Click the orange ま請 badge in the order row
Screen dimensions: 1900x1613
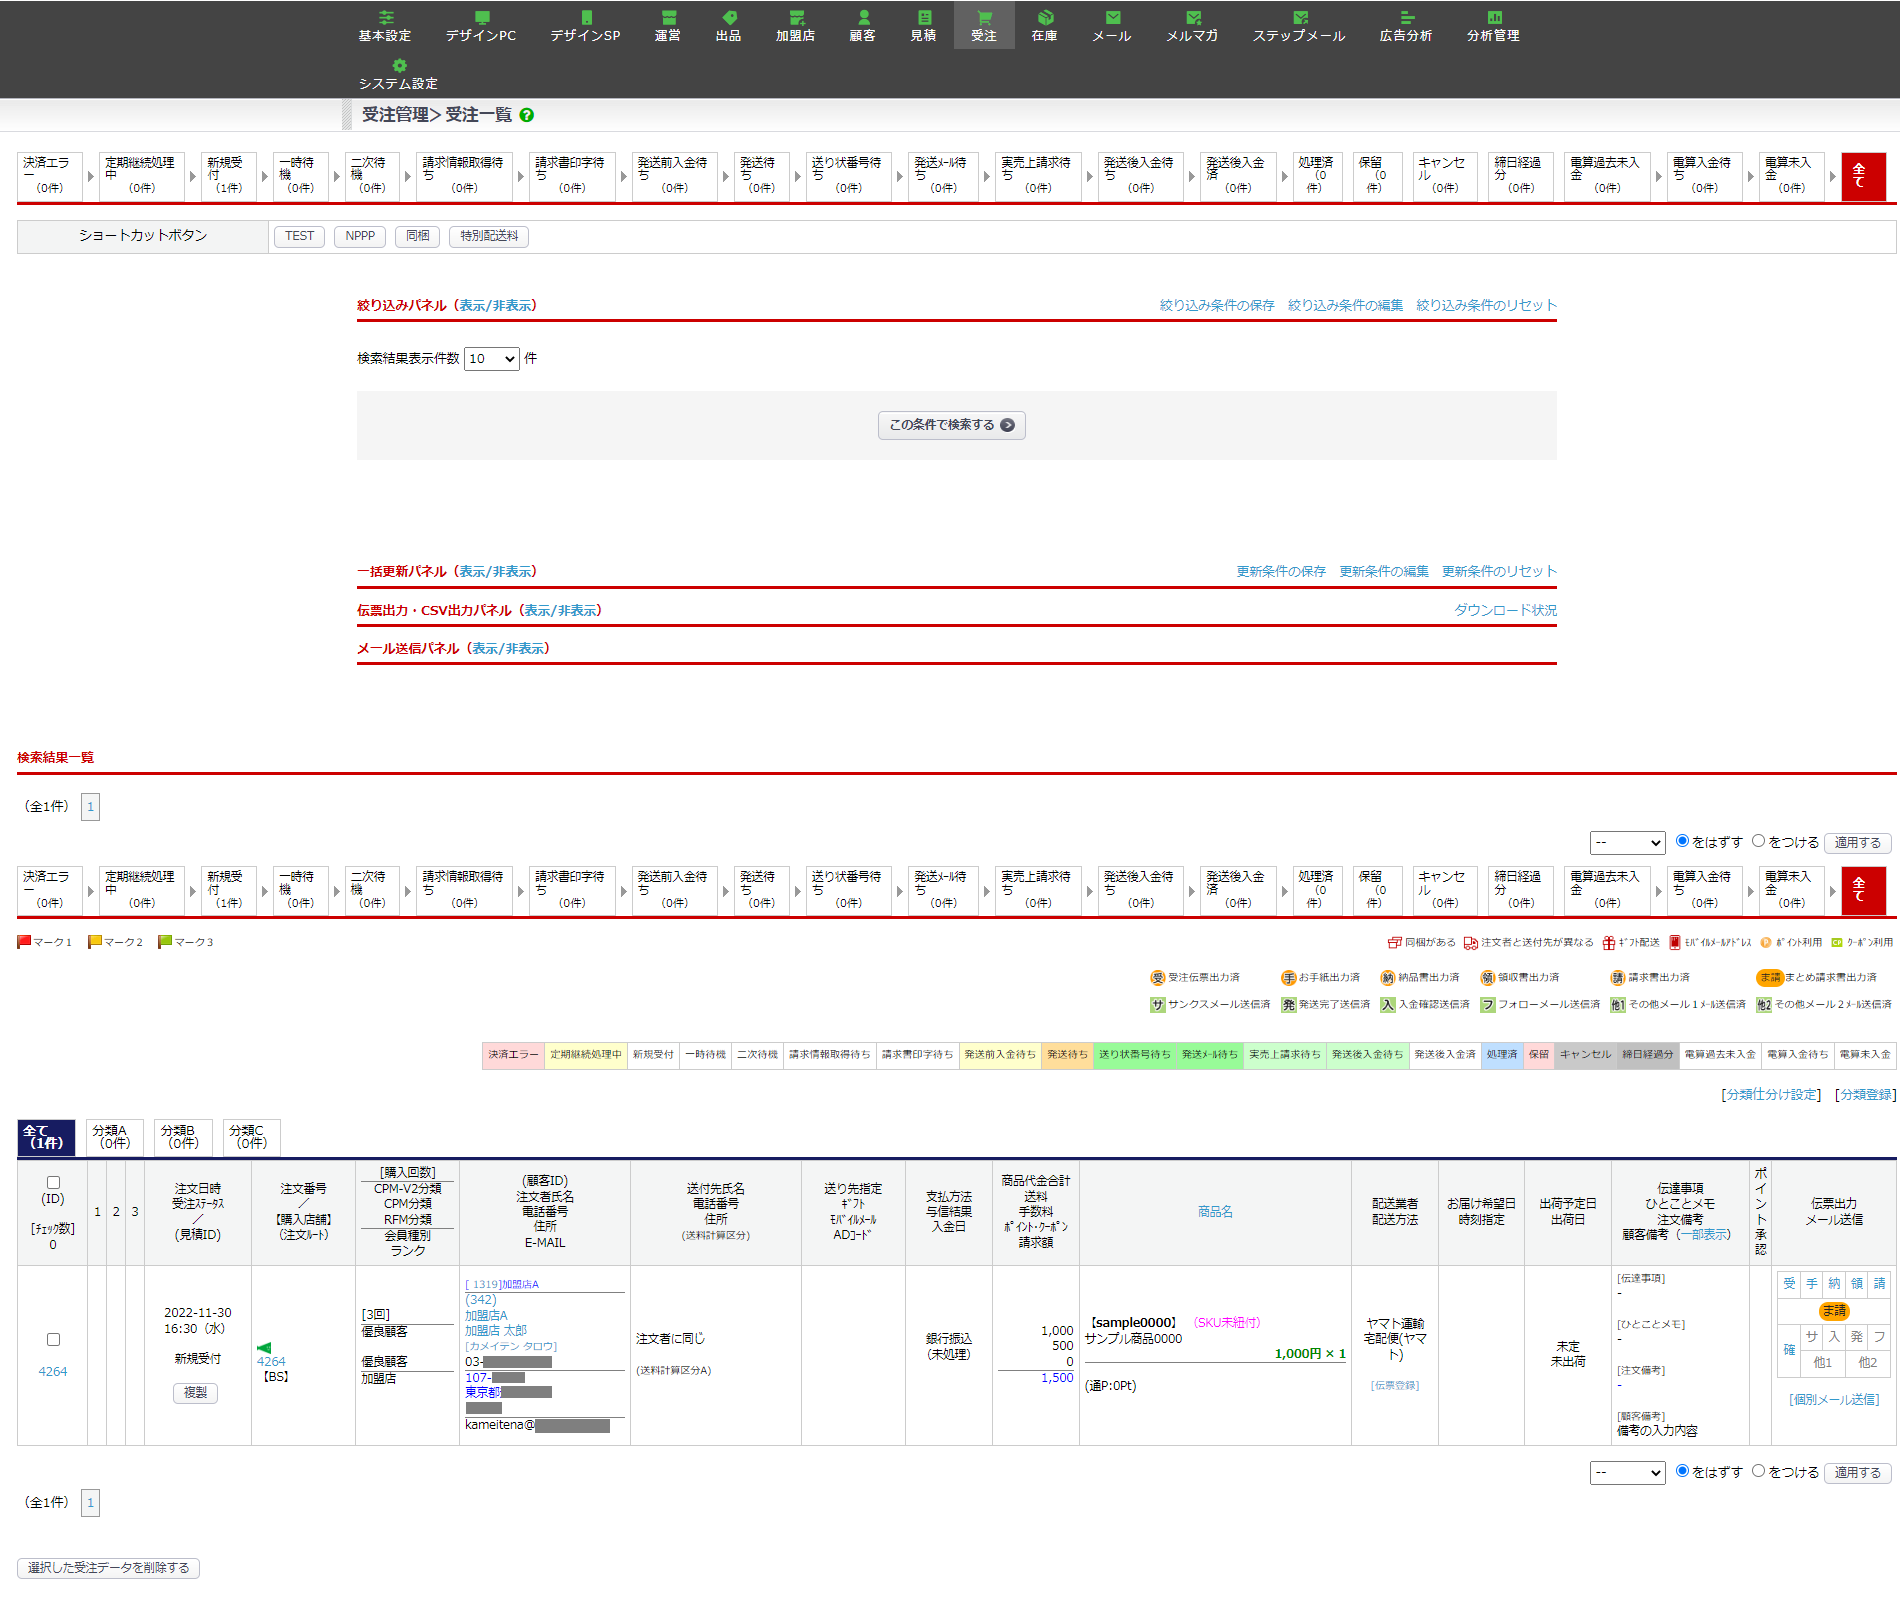(x=1834, y=1310)
